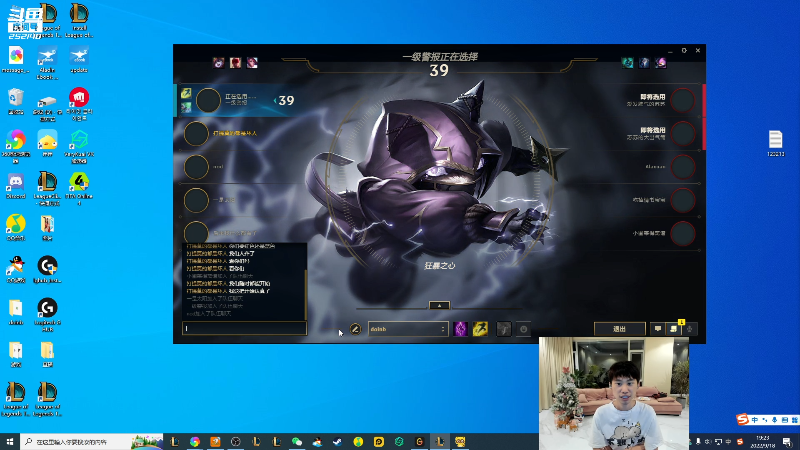The width and height of the screenshot is (800, 450).
Task: Click the second enemy ban icon top-right
Action: (x=644, y=63)
